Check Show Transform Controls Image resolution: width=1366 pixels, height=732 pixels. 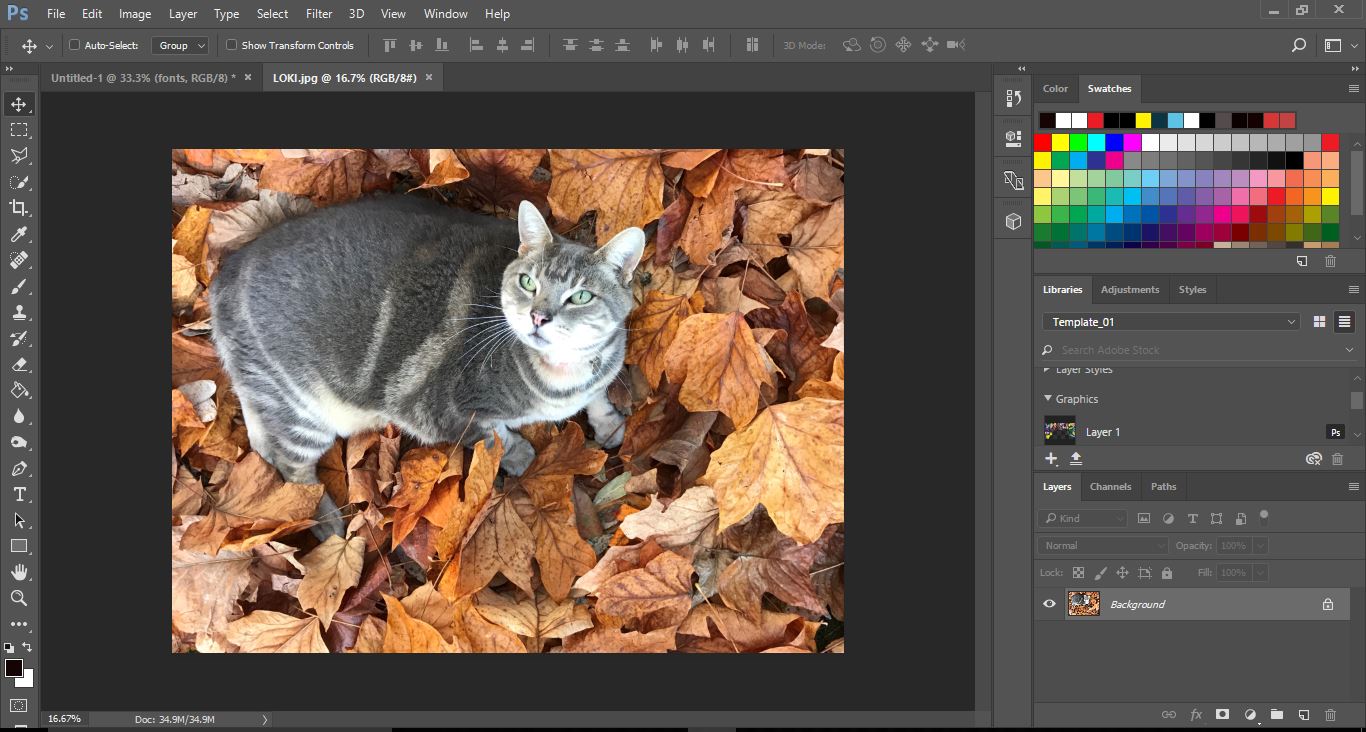231,45
